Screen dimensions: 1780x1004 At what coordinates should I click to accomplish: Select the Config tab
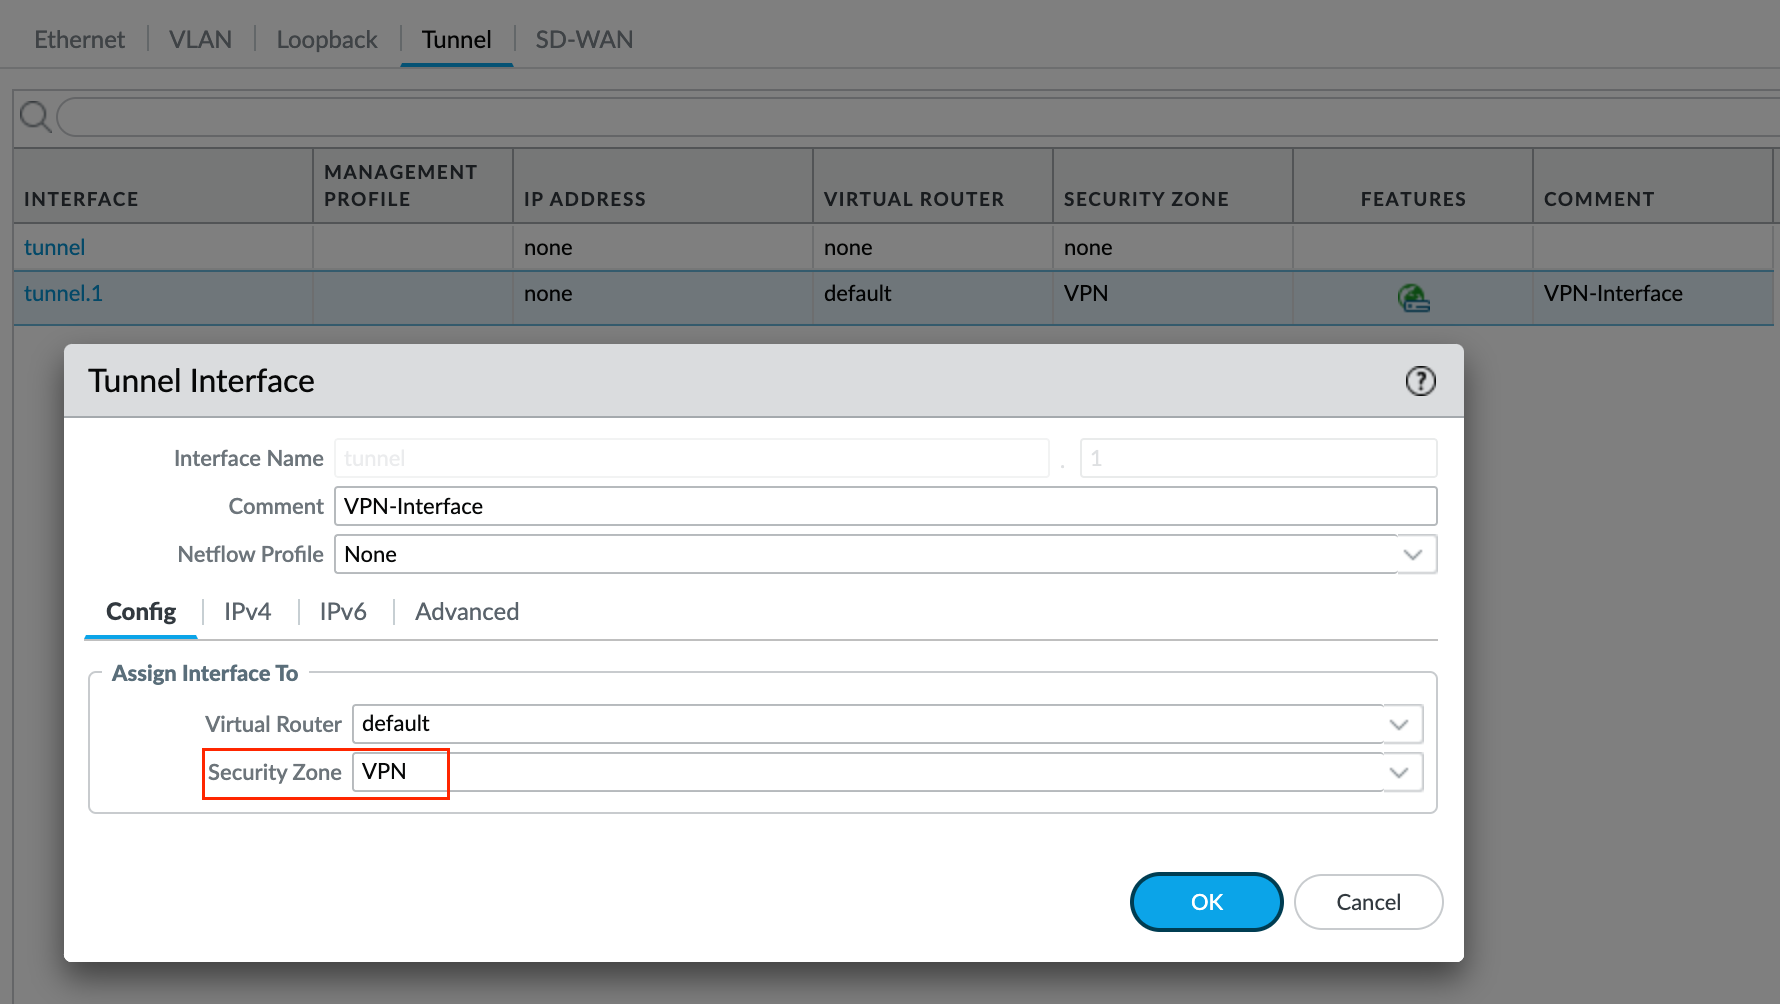140,611
